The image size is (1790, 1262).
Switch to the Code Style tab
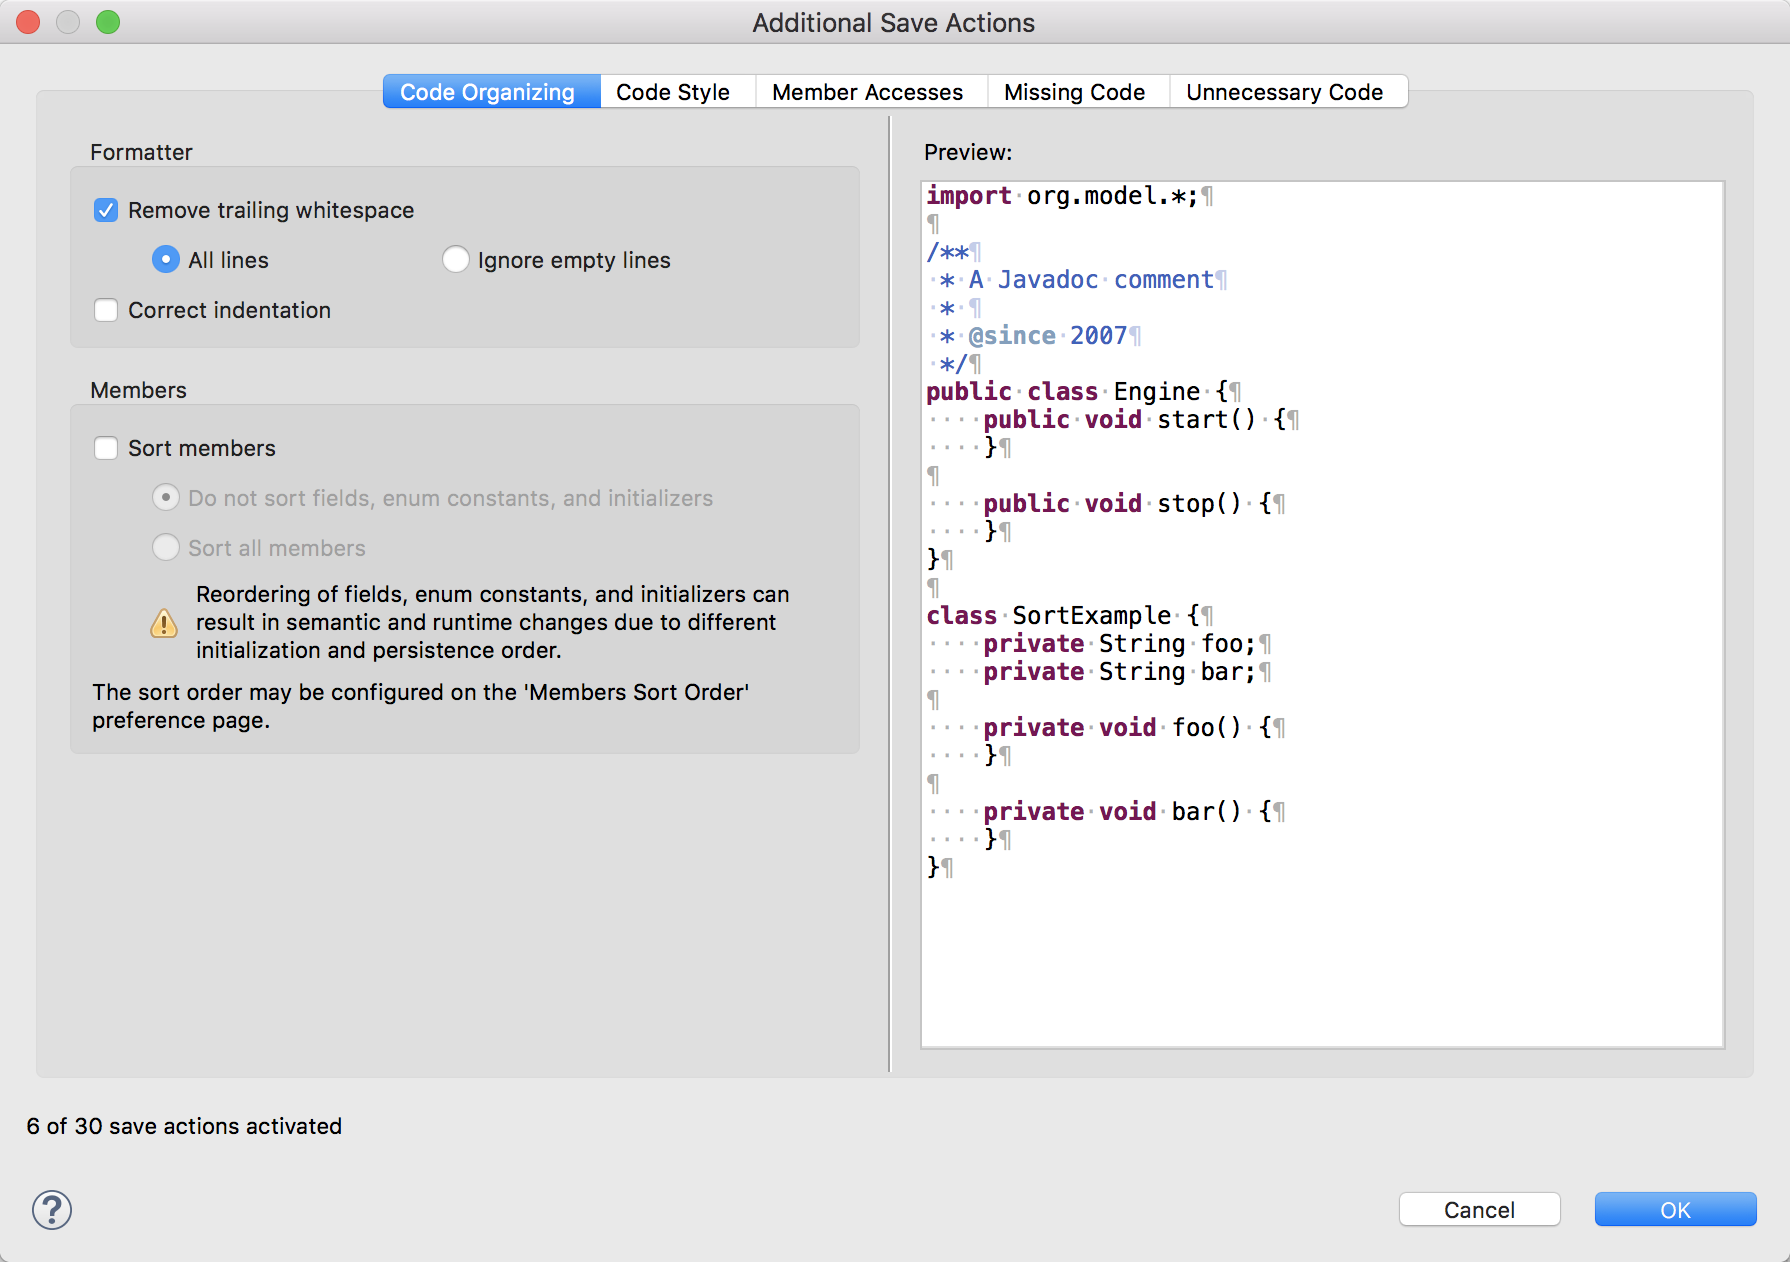point(672,92)
